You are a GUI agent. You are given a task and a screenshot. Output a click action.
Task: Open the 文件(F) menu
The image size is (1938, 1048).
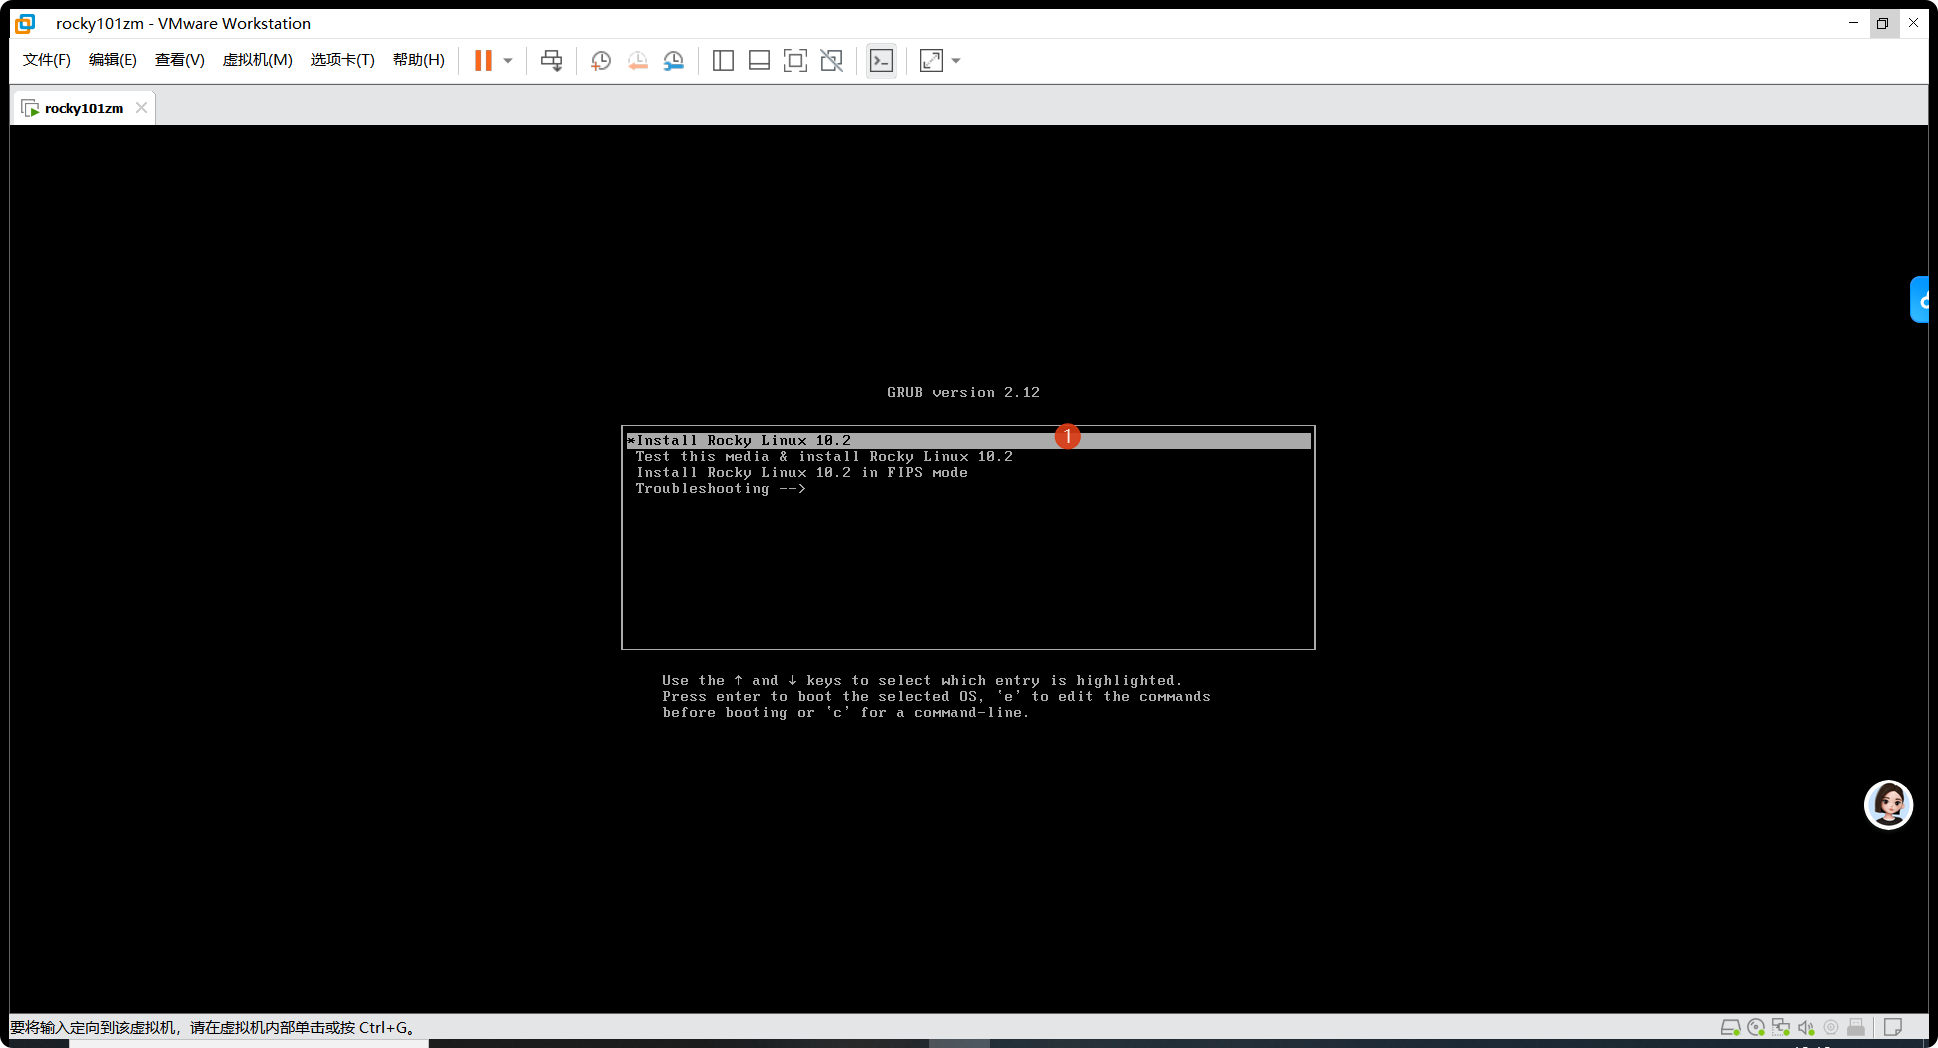47,60
